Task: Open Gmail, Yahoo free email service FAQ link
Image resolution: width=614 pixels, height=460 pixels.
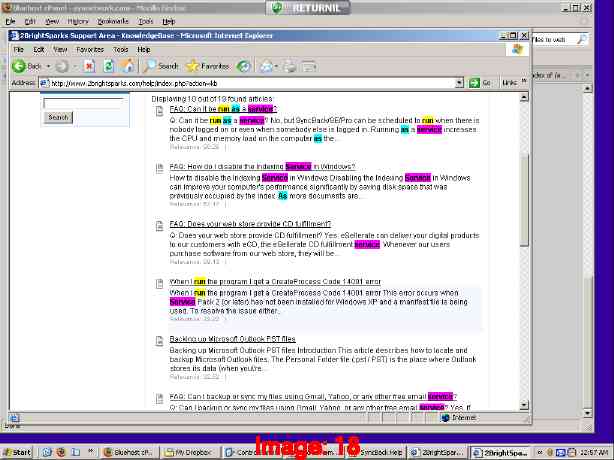Action: pos(313,397)
